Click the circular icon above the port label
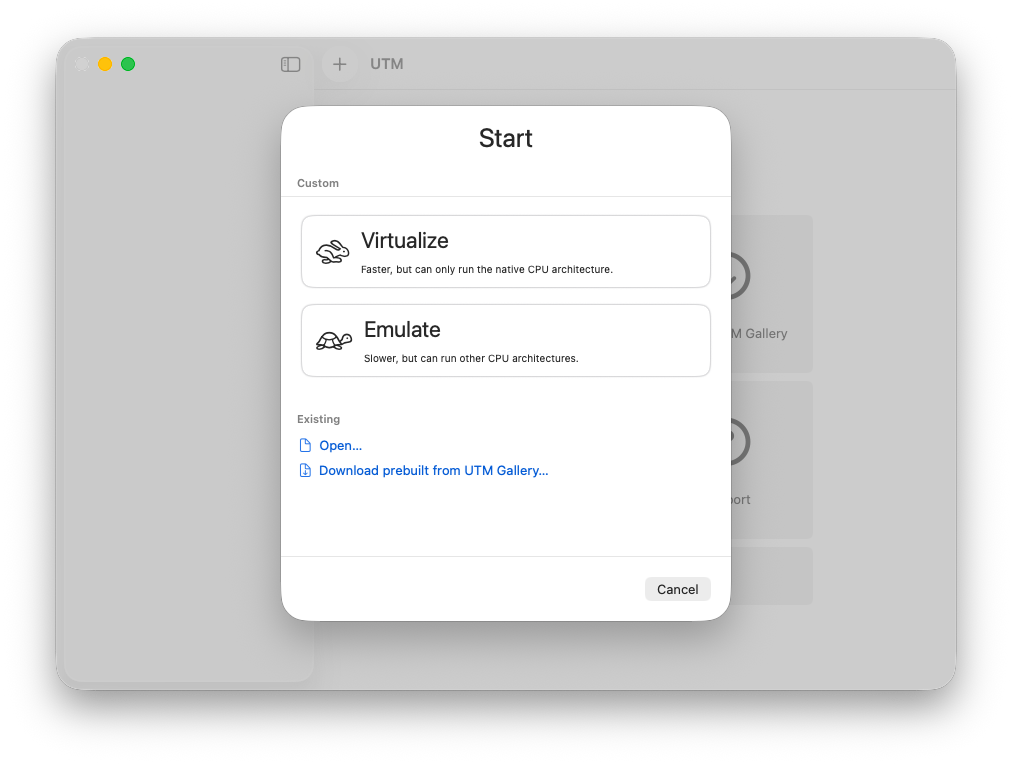This screenshot has height=764, width=1012. 737,441
